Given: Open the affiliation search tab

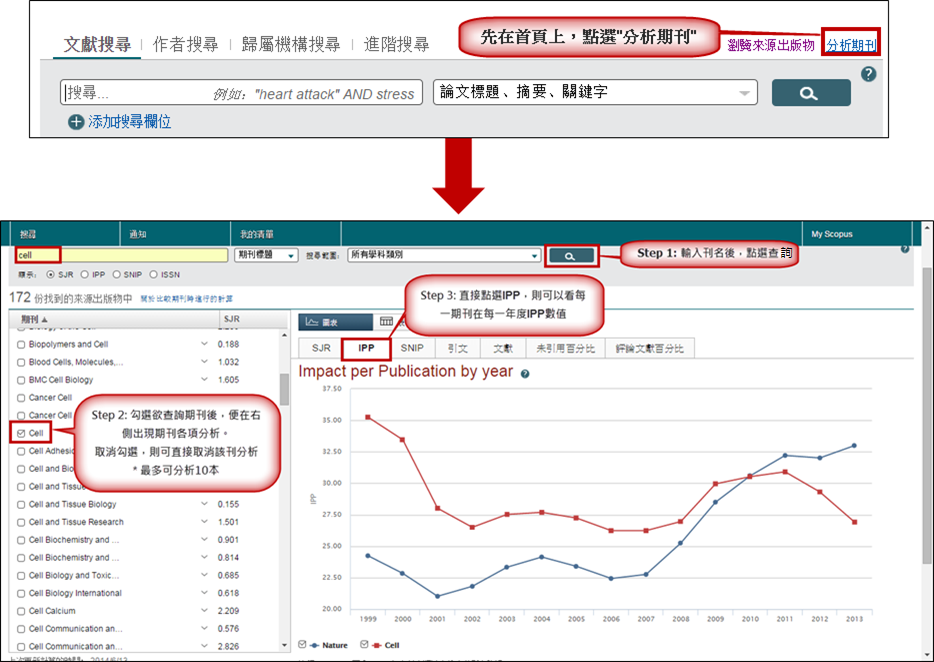Looking at the screenshot, I should (291, 44).
